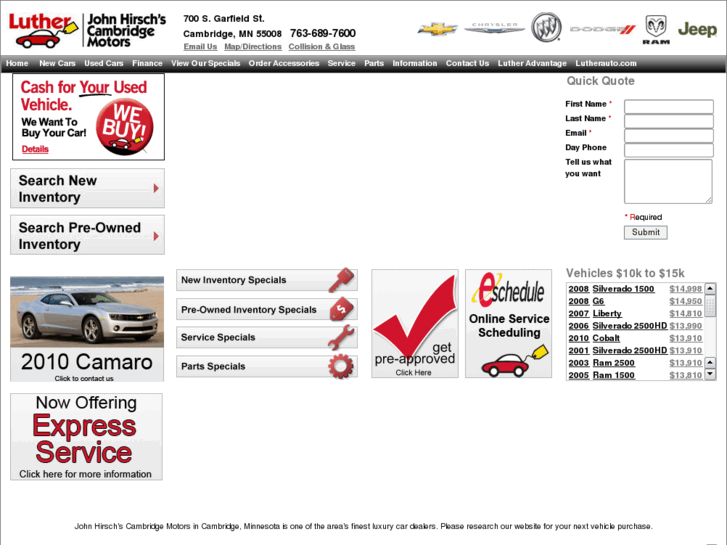Submit the Quick Quote form
The width and height of the screenshot is (727, 545).
645,232
